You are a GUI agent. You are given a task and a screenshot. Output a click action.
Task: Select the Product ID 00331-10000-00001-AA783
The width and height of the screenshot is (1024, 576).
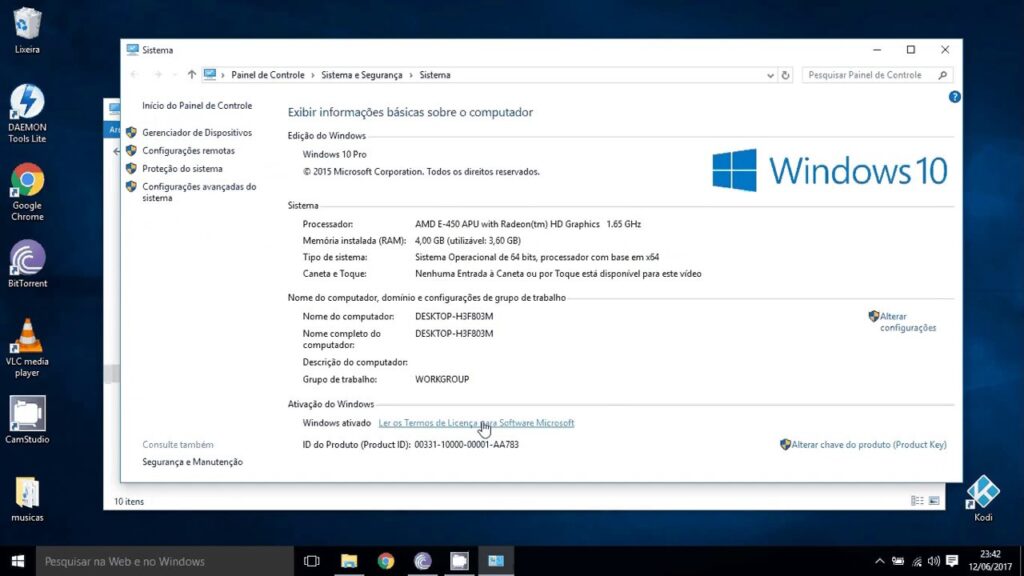[466, 445]
